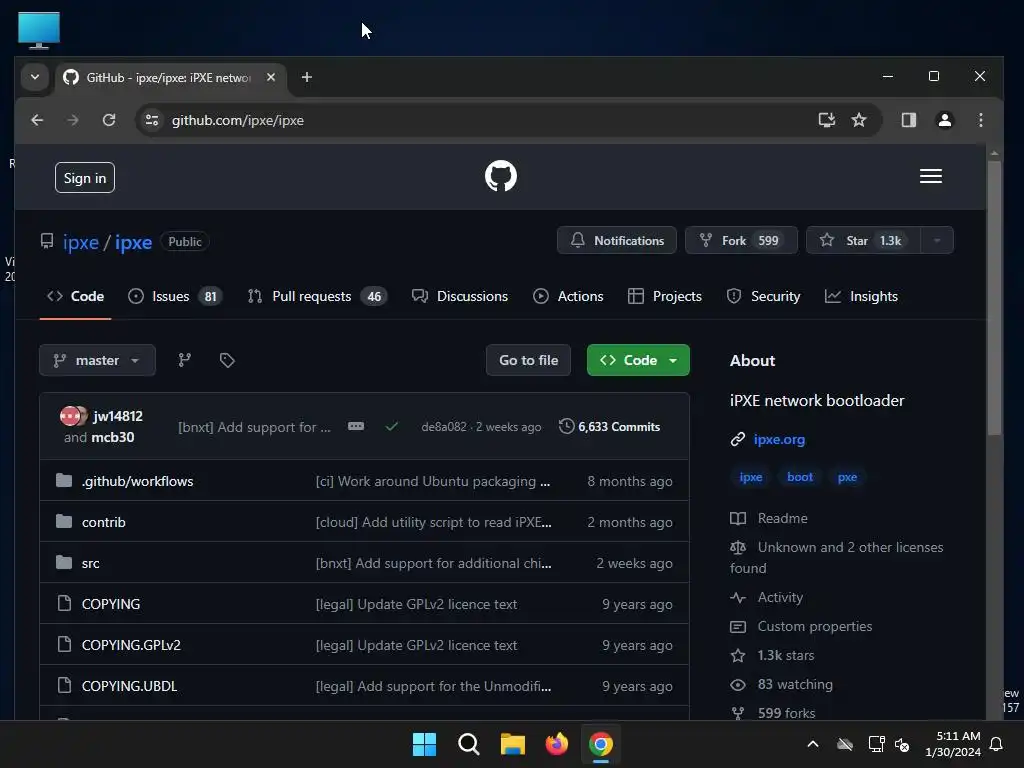Go back to previous page
This screenshot has width=1024, height=768.
[x=37, y=120]
